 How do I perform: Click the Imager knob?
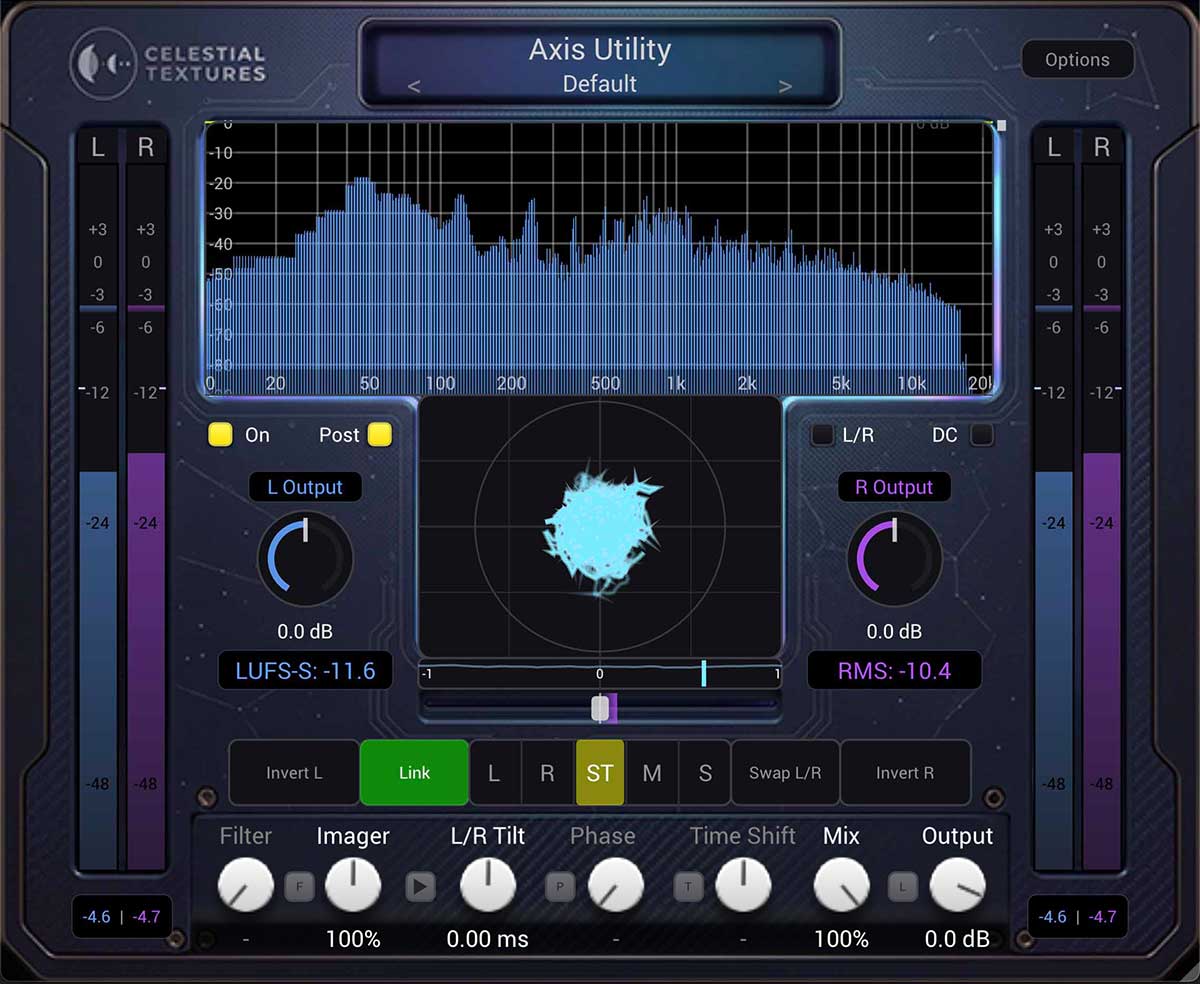coord(353,885)
